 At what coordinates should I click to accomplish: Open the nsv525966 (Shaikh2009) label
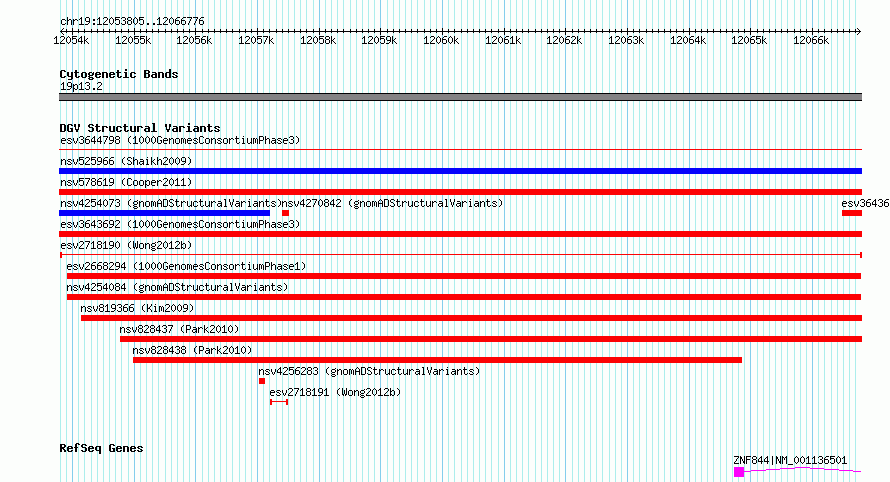(x=126, y=161)
